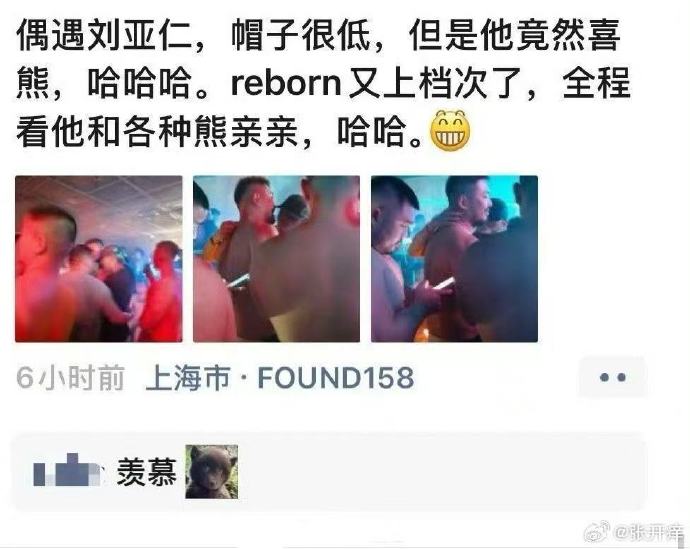
Task: Tap the FOUND158 venue location link
Action: click(336, 378)
